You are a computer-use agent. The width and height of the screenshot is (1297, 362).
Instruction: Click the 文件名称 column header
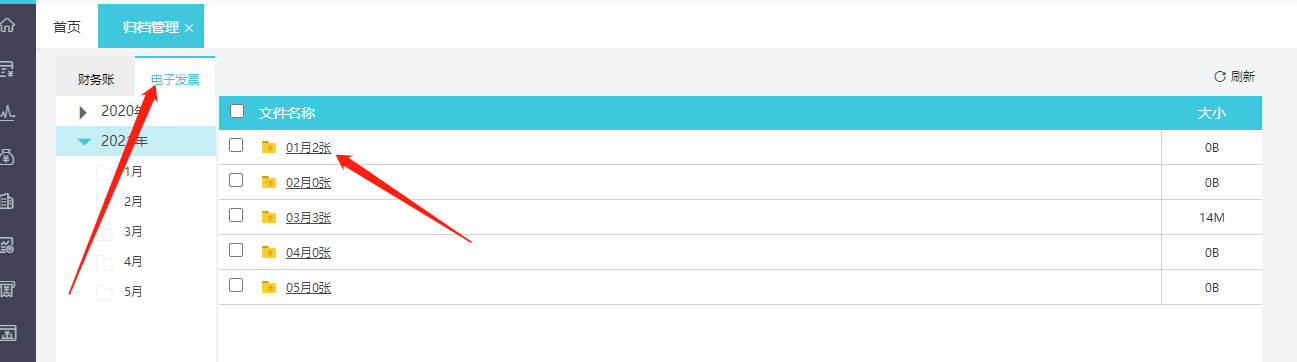(287, 113)
